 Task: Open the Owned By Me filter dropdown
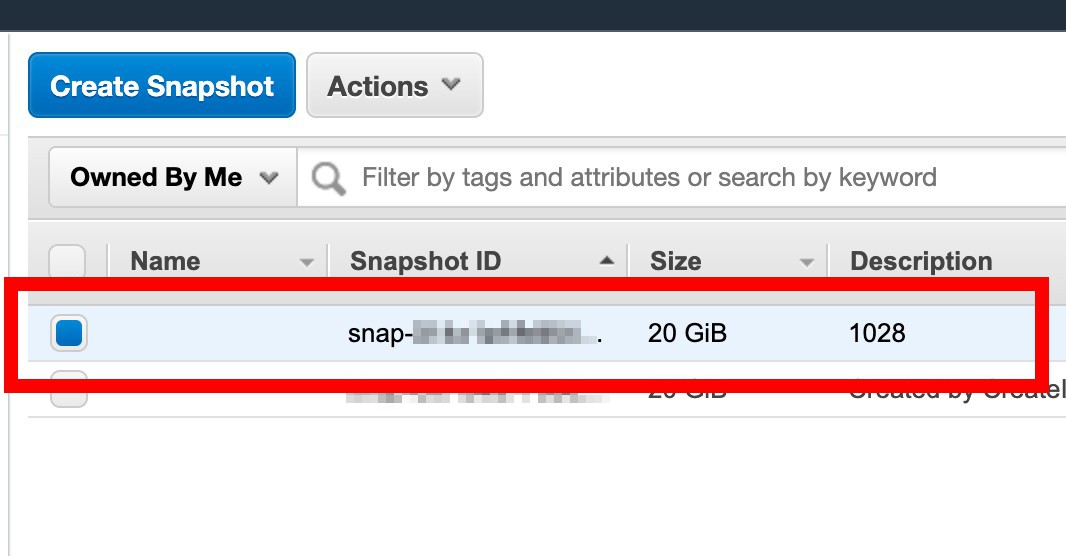pyautogui.click(x=173, y=177)
